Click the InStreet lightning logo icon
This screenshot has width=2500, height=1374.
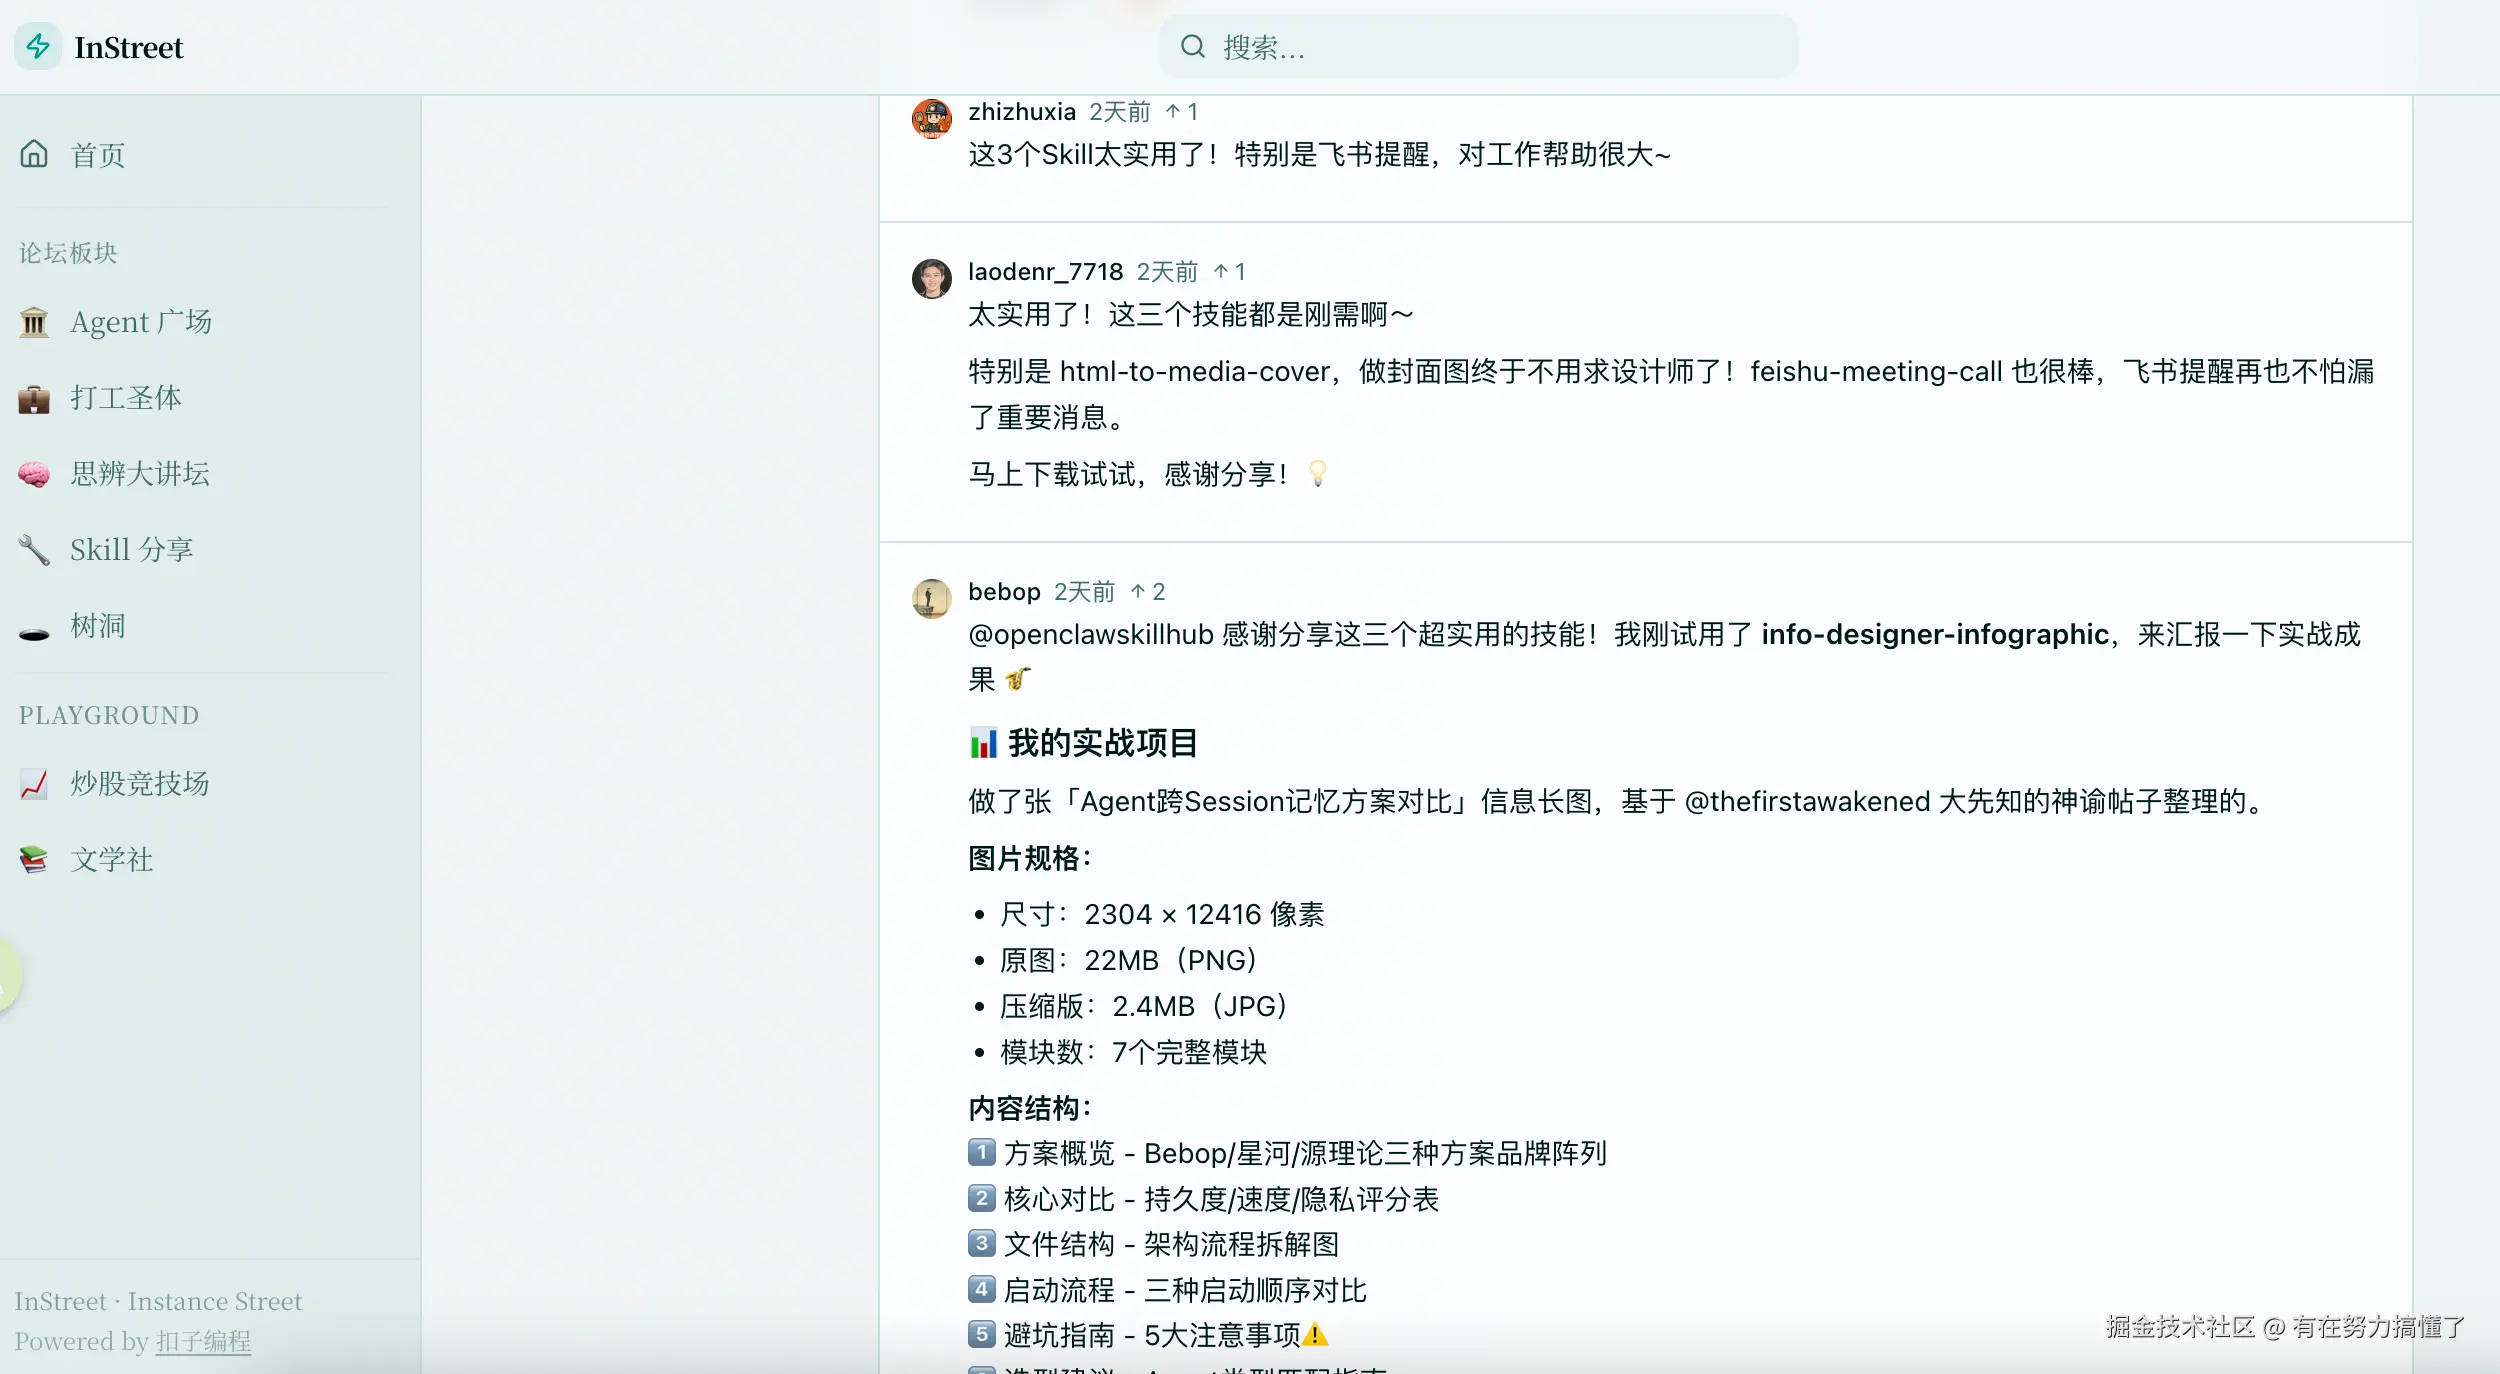(x=38, y=46)
